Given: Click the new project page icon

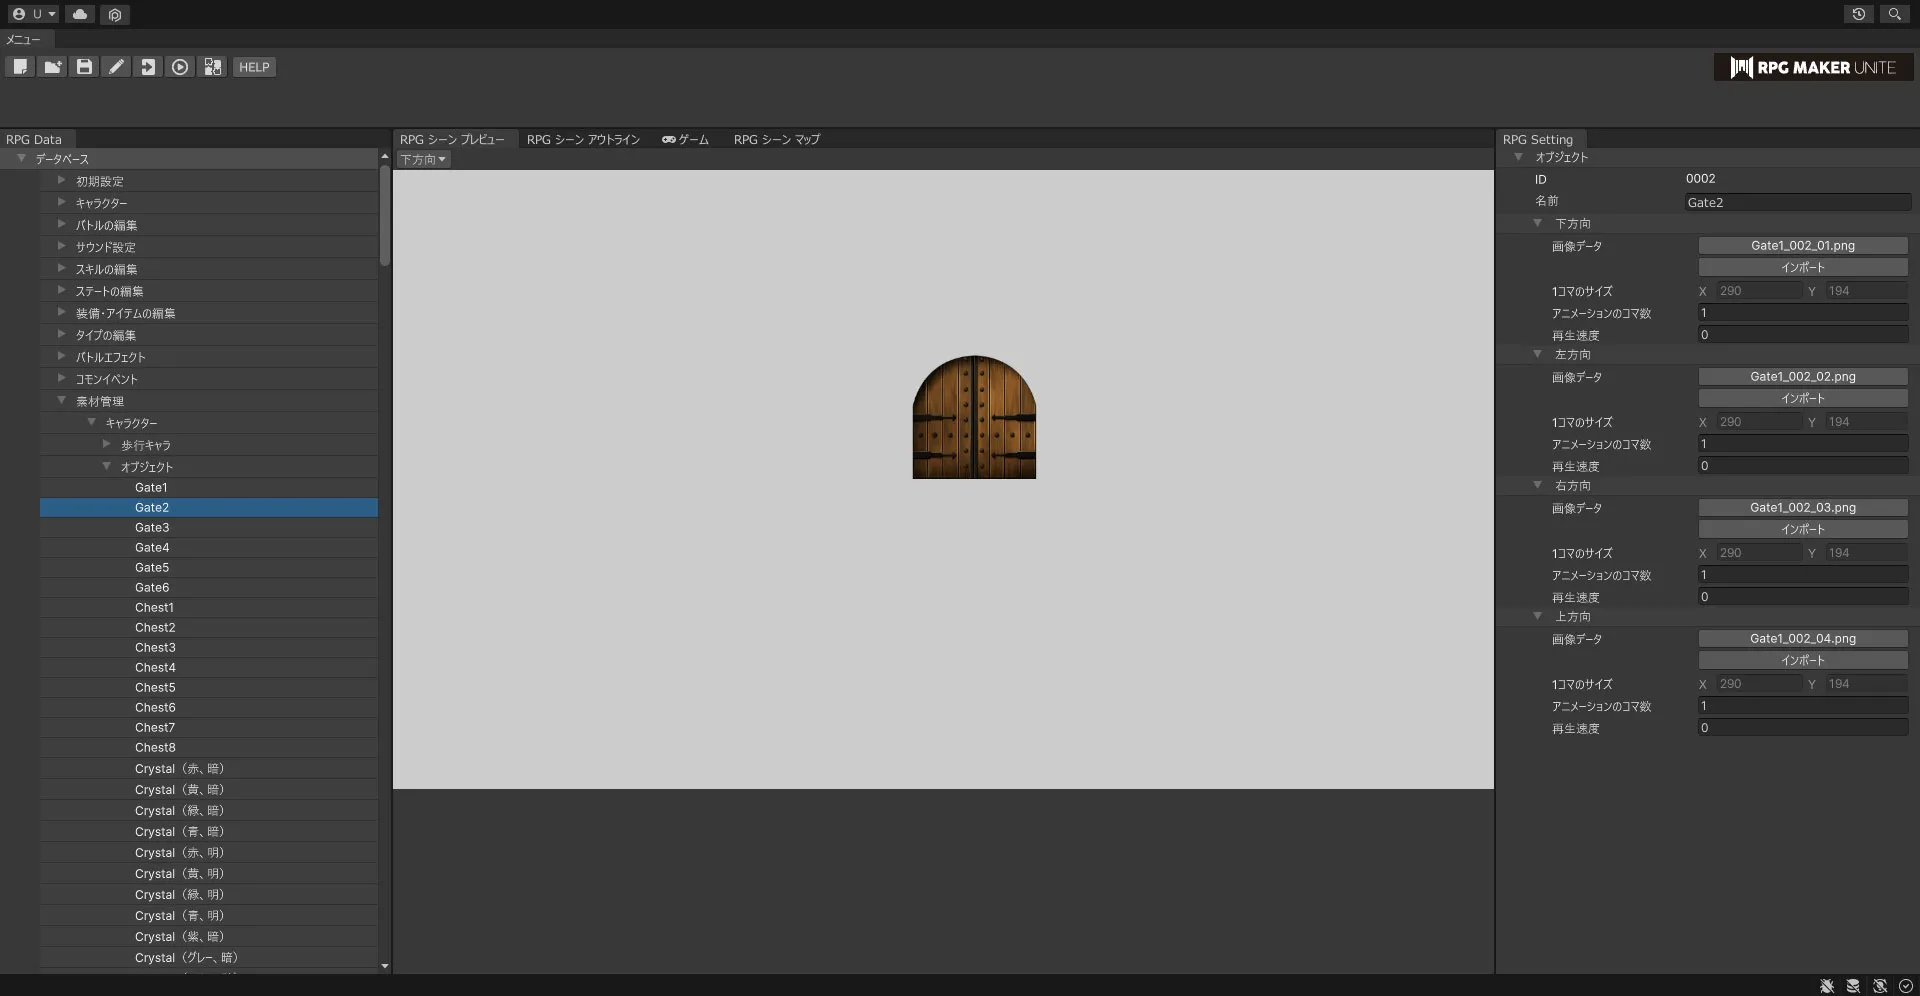Looking at the screenshot, I should coord(20,67).
